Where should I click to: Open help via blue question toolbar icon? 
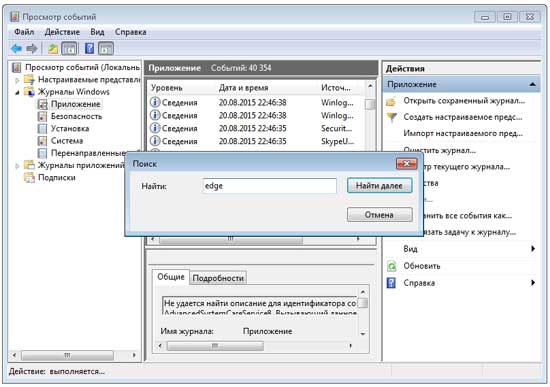pos(89,48)
